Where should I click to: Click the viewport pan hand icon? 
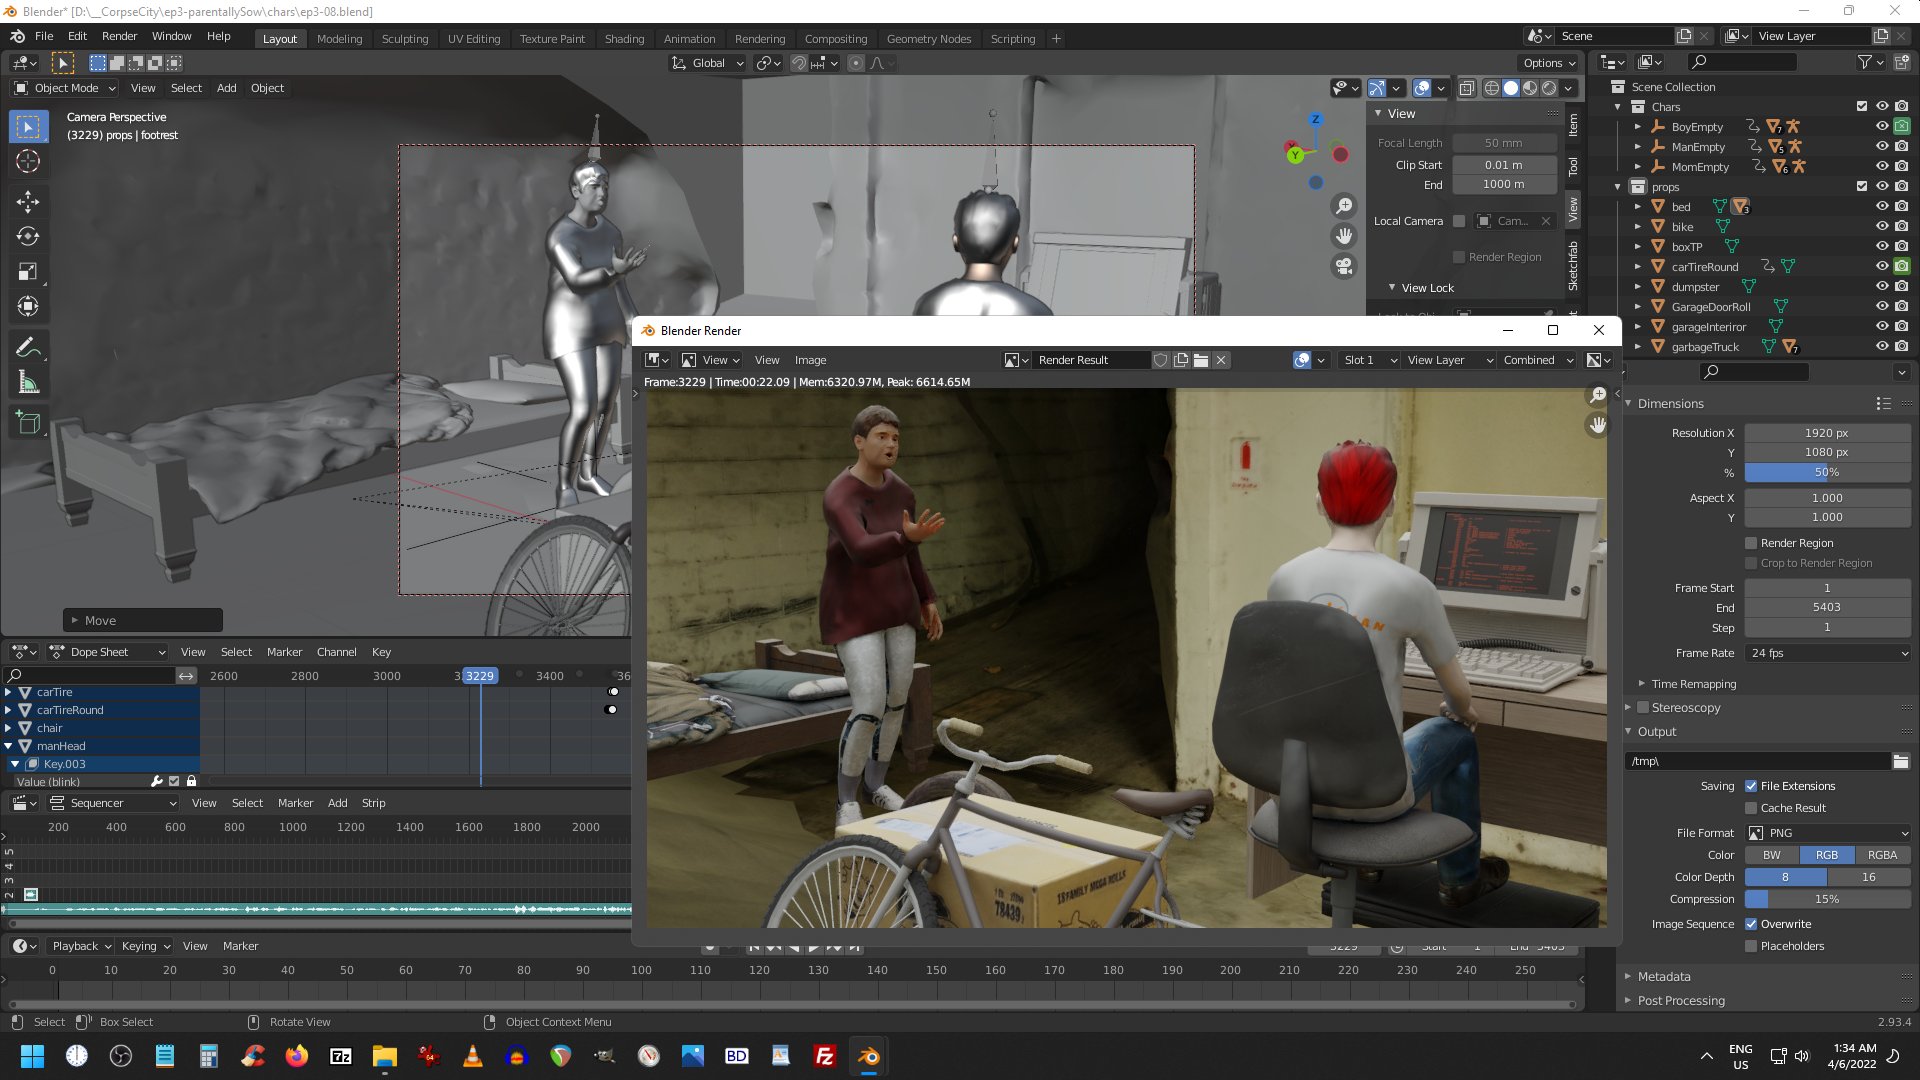point(1344,236)
